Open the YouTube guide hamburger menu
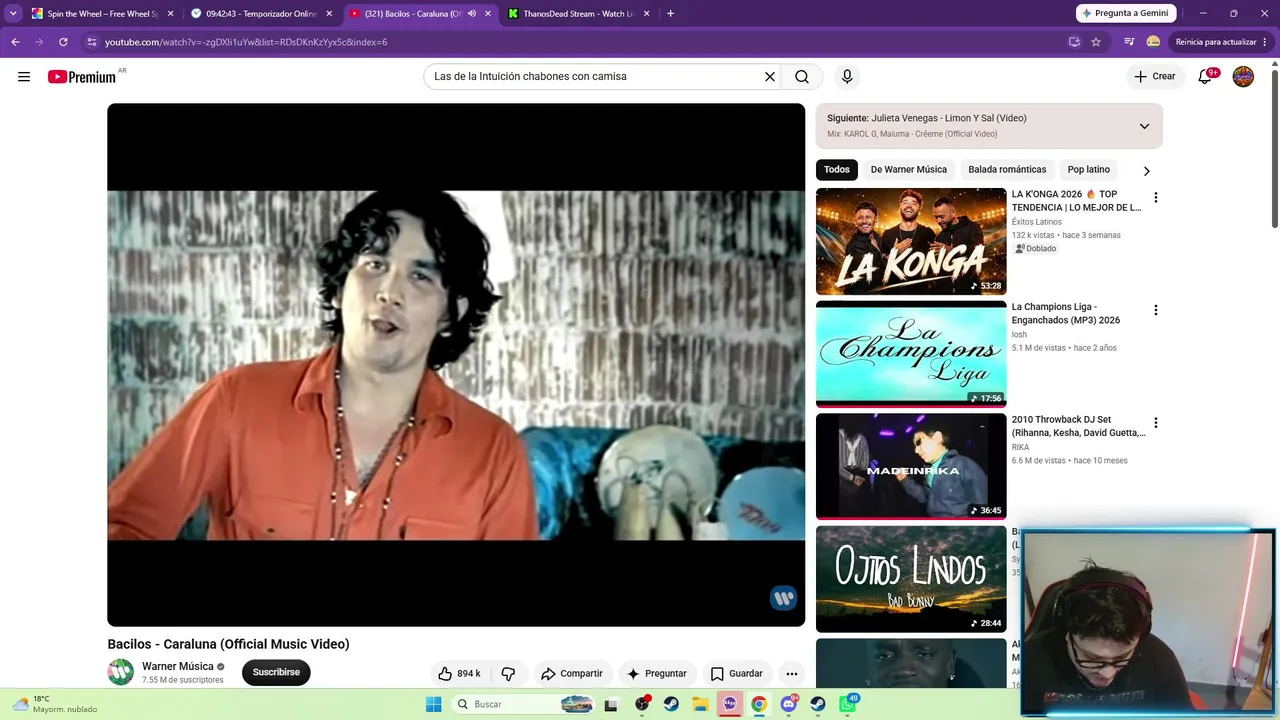 point(24,77)
